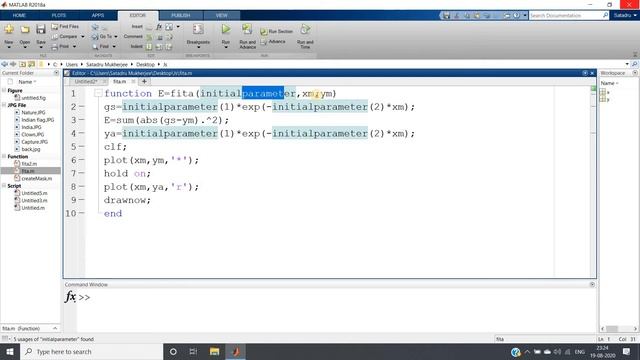
Task: Click Run Section button
Action: tap(276, 31)
